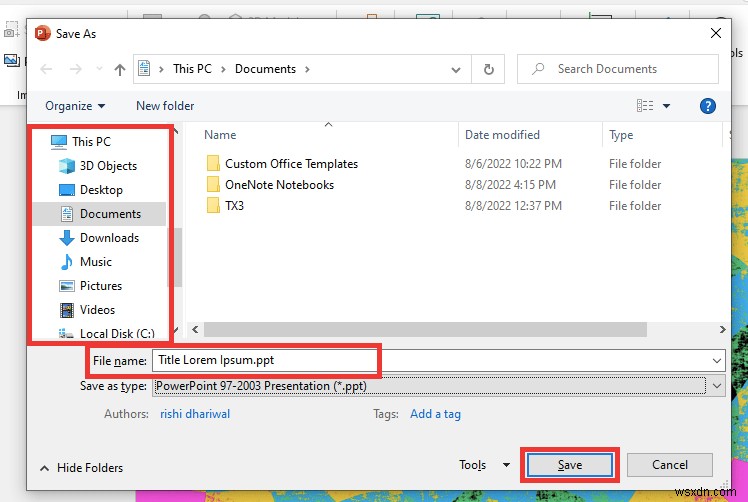Open the Tools dropdown menu
748x502 pixels.
point(484,465)
